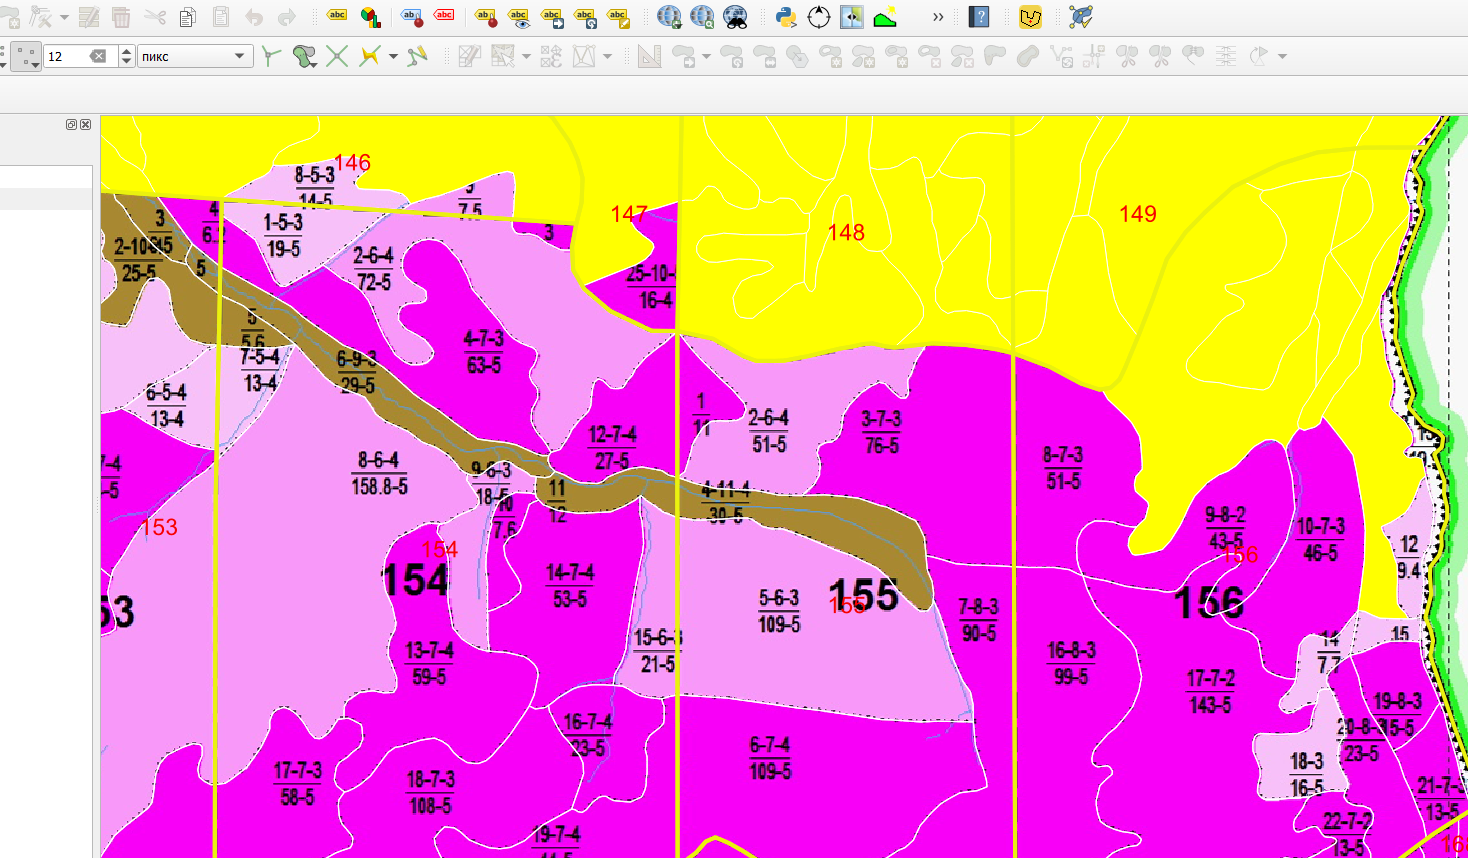Expand the hidden toolbar items chevron
The image size is (1468, 858).
pyautogui.click(x=938, y=17)
